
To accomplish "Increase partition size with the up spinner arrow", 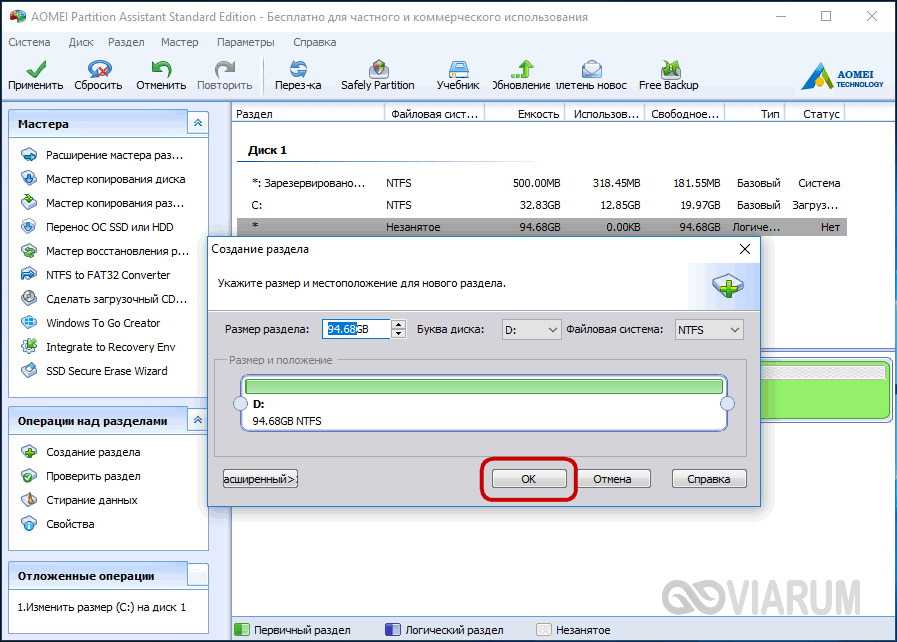I will tap(399, 324).
